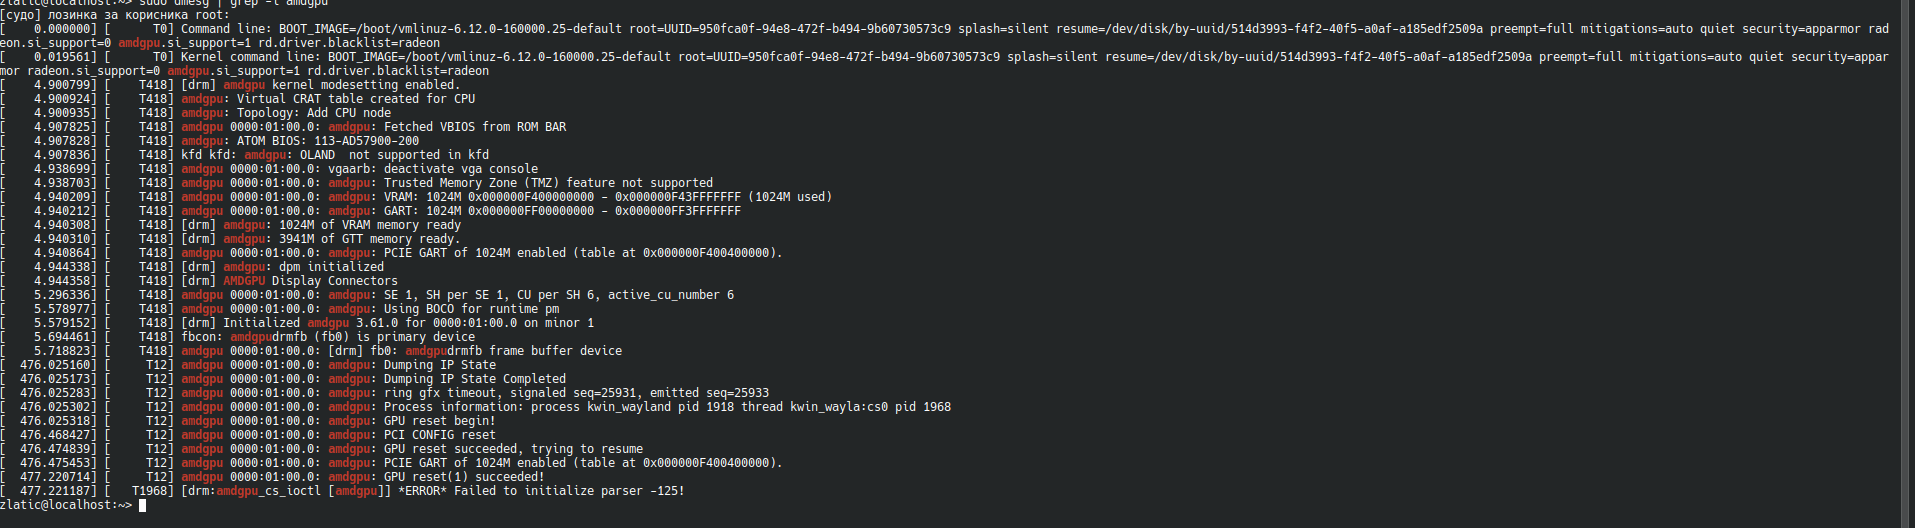The height and width of the screenshot is (528, 1915).
Task: Click the 'Using BOCO for runtime pm' line
Action: (471, 309)
